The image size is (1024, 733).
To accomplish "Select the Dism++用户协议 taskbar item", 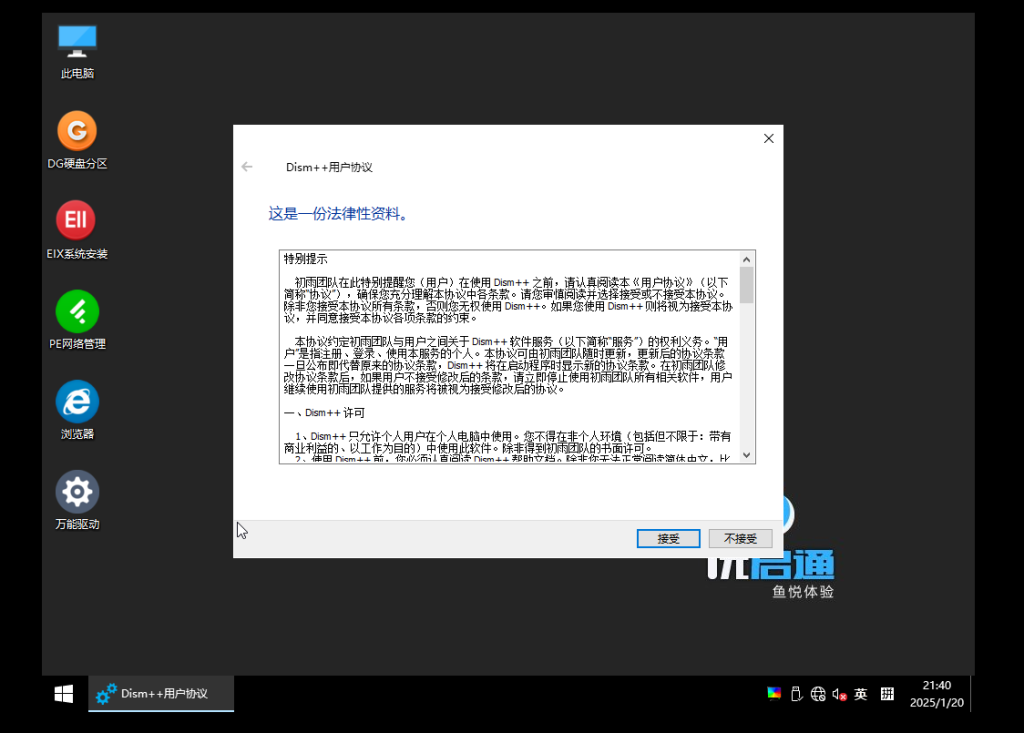I will tap(162, 694).
